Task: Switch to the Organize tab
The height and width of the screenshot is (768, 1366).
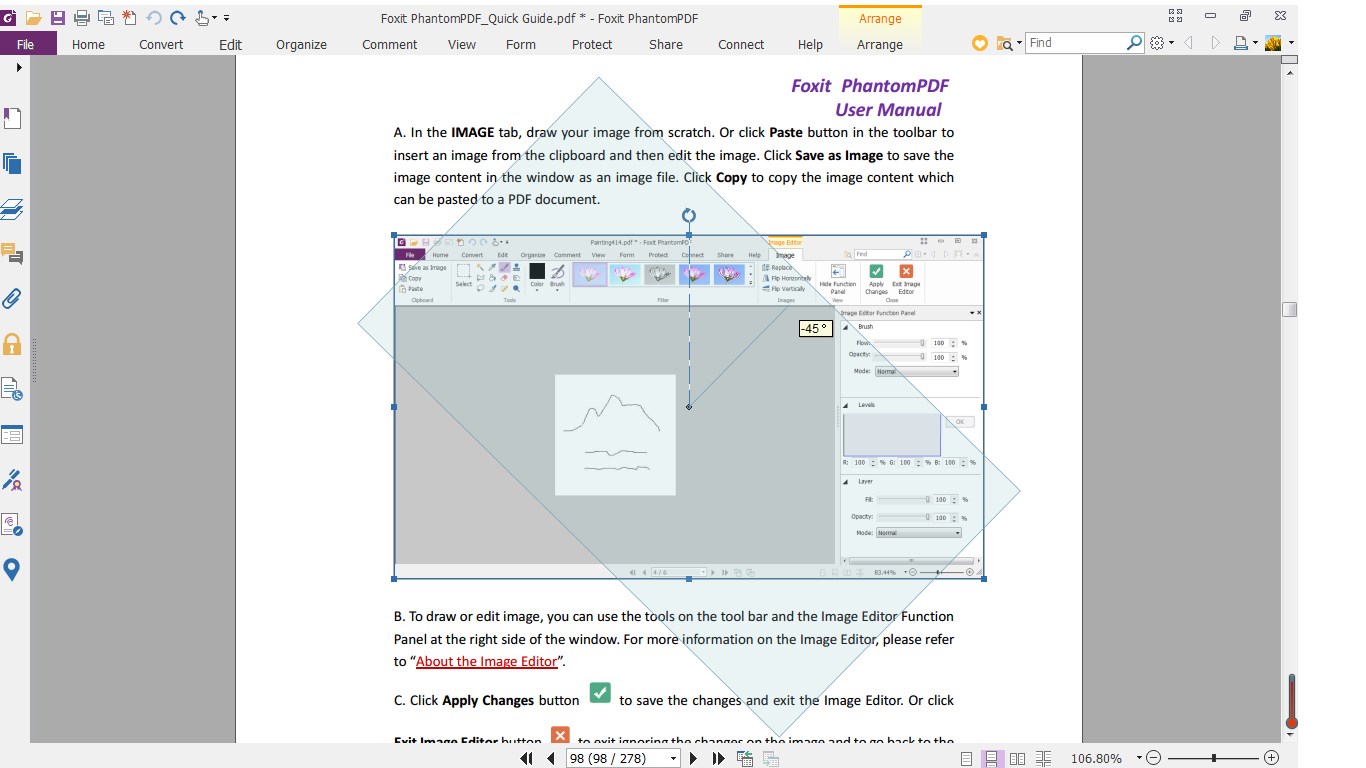Action: tap(301, 44)
